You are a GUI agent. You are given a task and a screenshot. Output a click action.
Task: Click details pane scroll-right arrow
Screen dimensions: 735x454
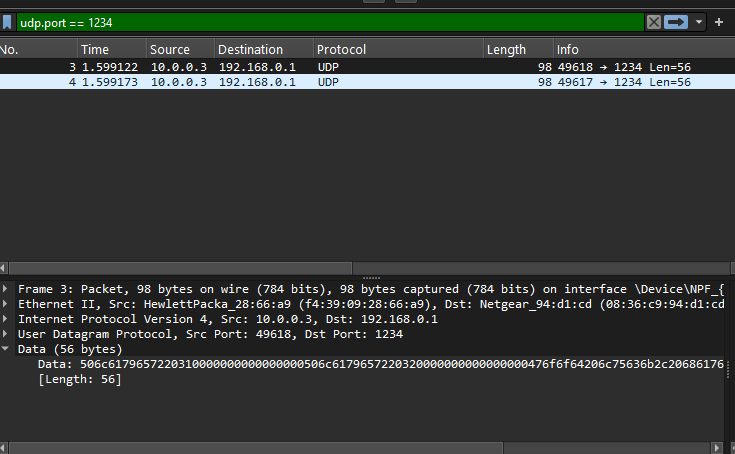[717, 448]
